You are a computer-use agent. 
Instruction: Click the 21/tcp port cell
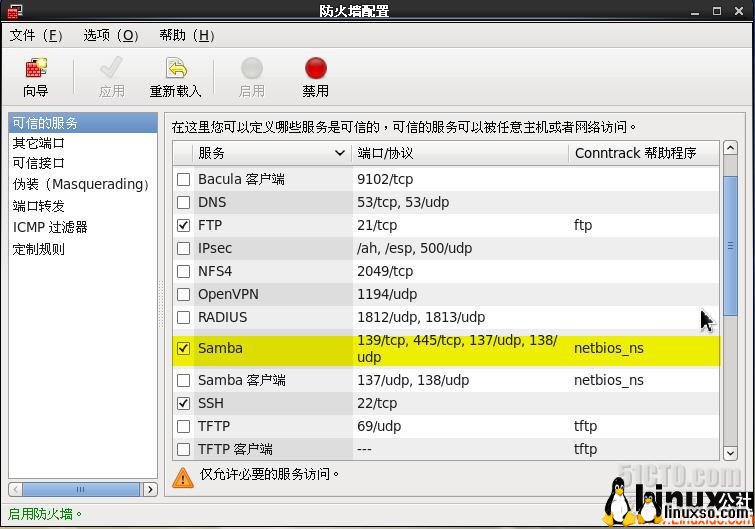point(377,225)
